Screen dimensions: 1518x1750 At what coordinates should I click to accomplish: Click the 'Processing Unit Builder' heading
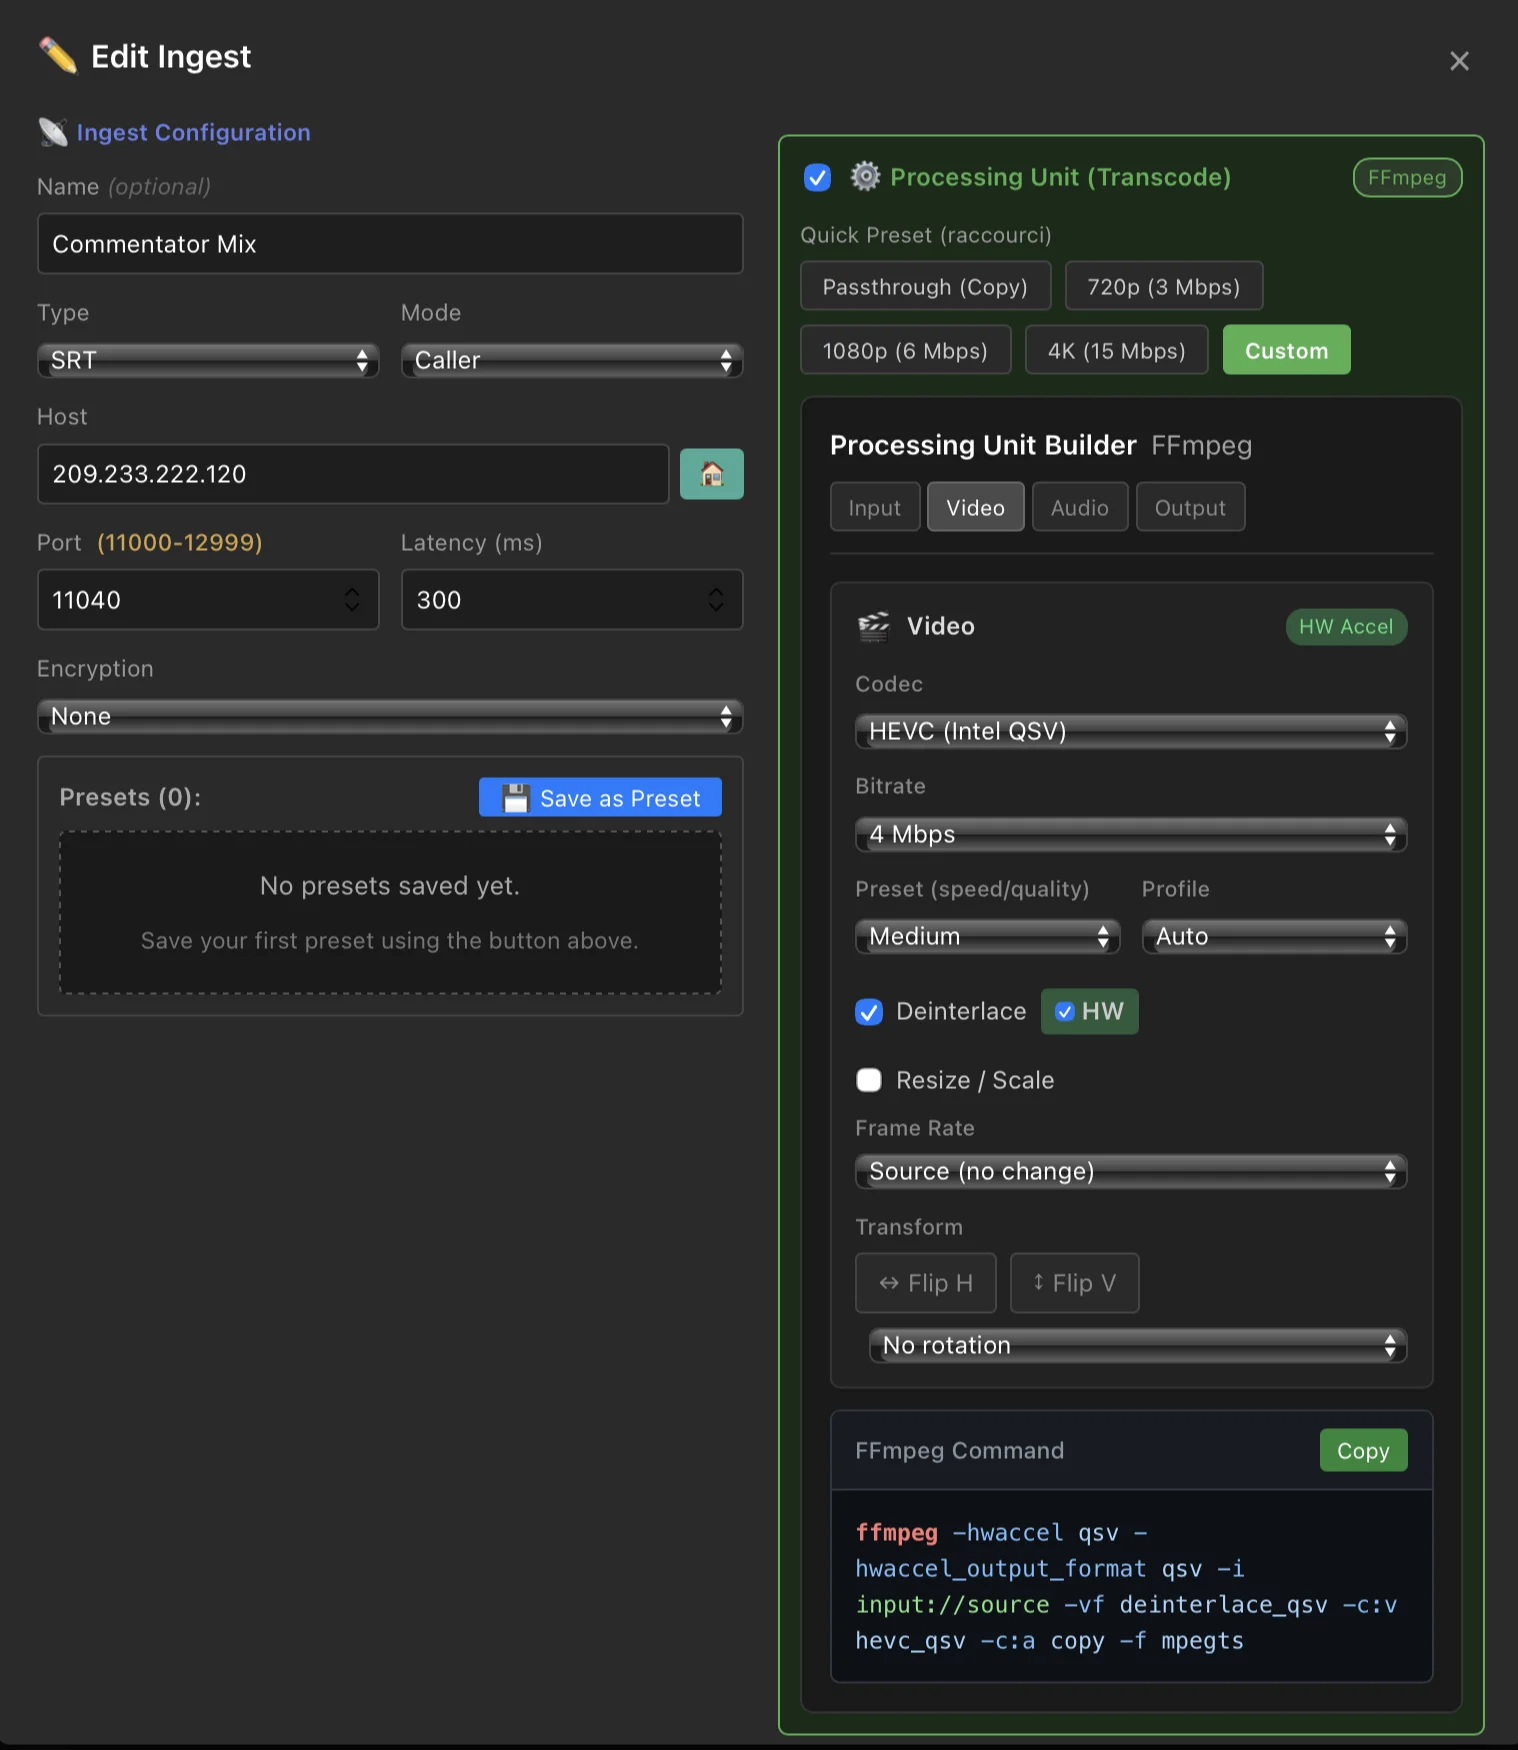983,445
